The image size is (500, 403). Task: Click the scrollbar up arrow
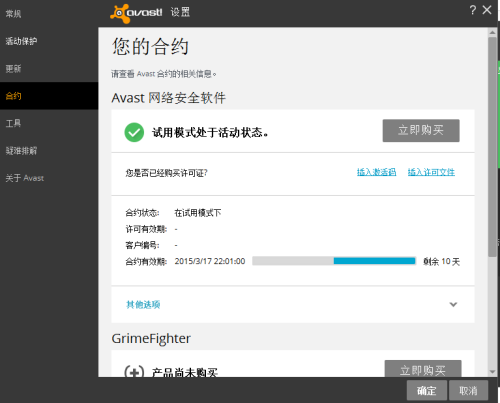pos(492,32)
